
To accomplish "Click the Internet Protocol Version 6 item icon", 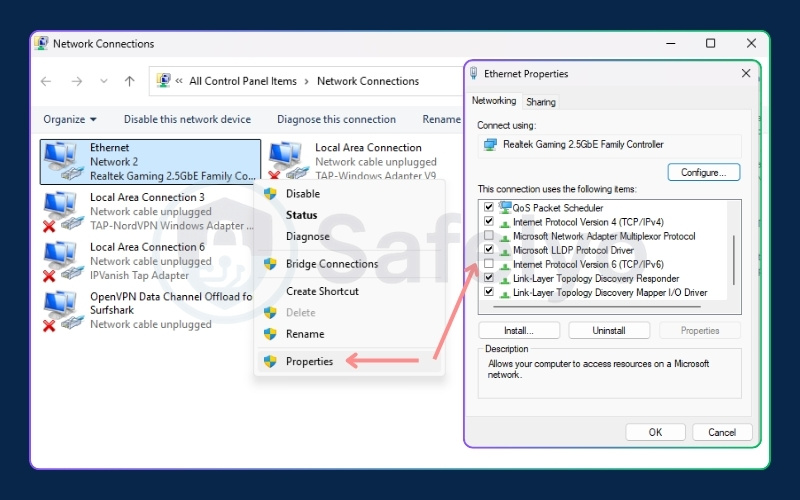I will (x=505, y=265).
